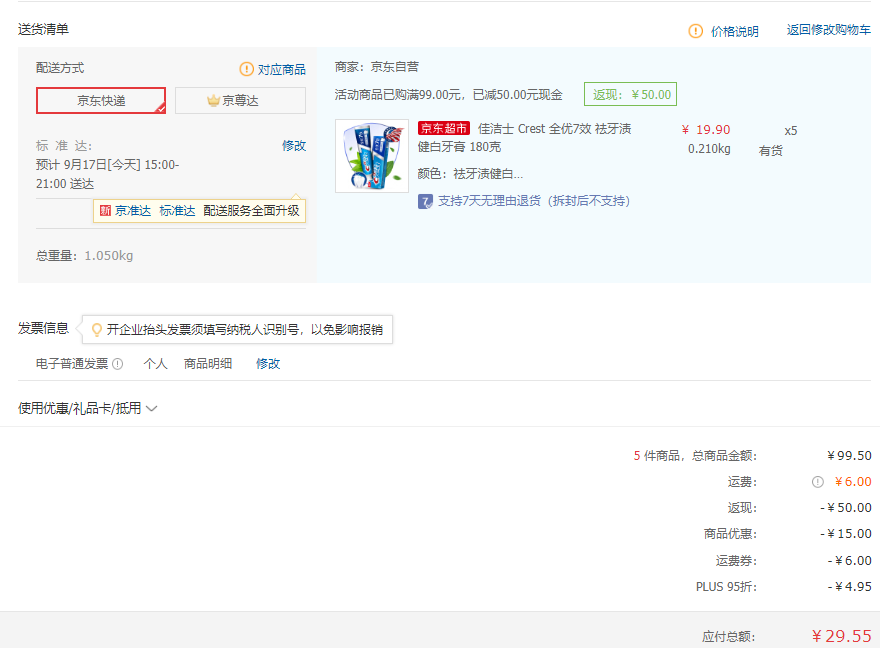Click the info icon next to 运费
Viewport: 880px width, 648px height.
coord(818,482)
